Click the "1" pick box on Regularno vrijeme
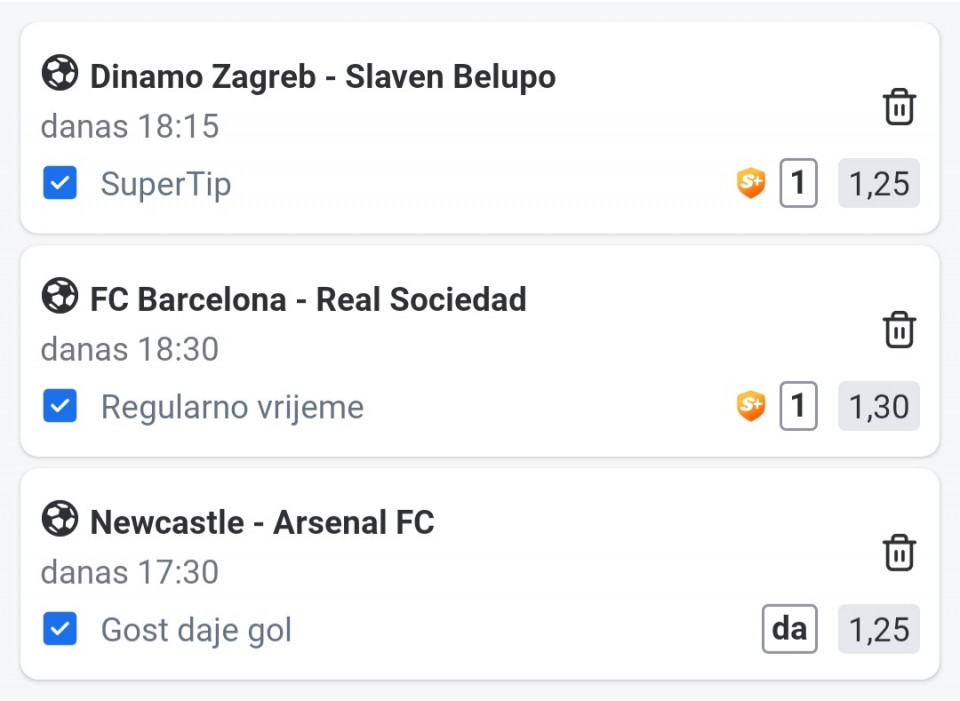The width and height of the screenshot is (960, 701). (798, 407)
